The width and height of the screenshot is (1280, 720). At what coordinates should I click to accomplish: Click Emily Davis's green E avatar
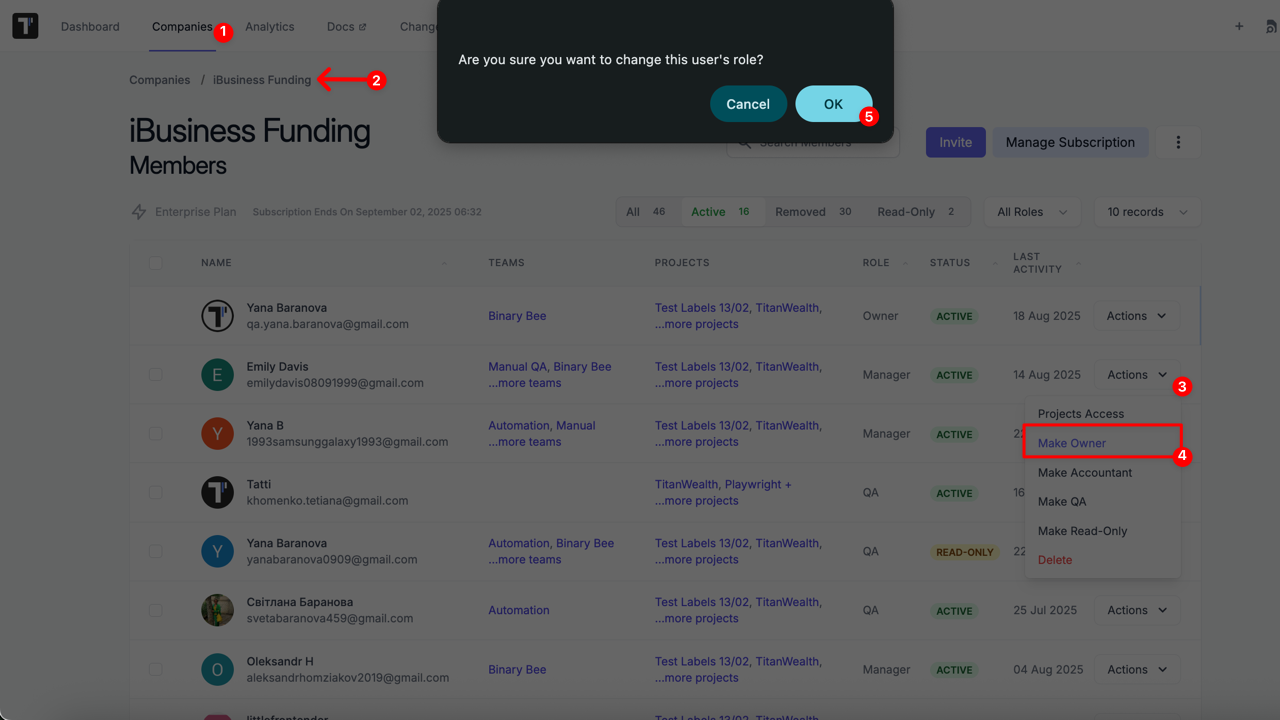pyautogui.click(x=217, y=375)
